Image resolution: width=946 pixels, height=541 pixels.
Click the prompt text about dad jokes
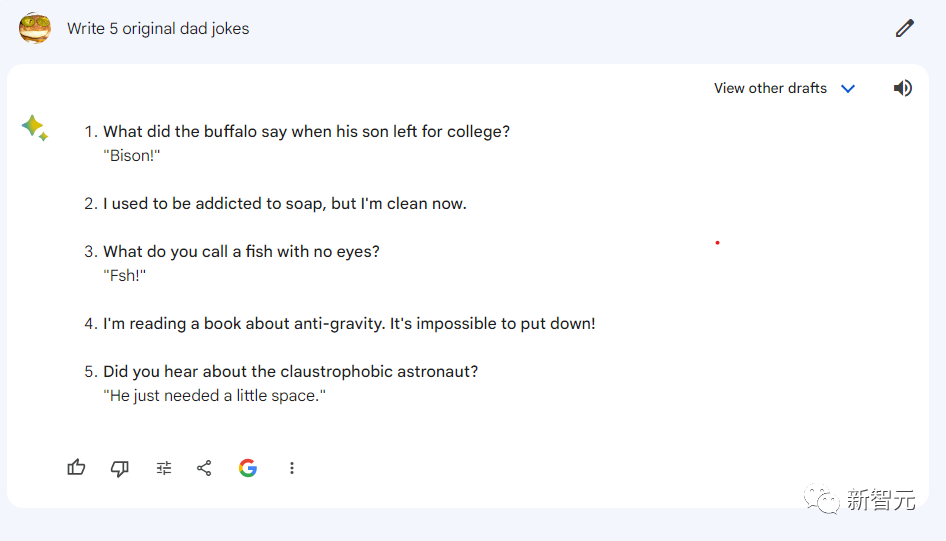click(158, 29)
